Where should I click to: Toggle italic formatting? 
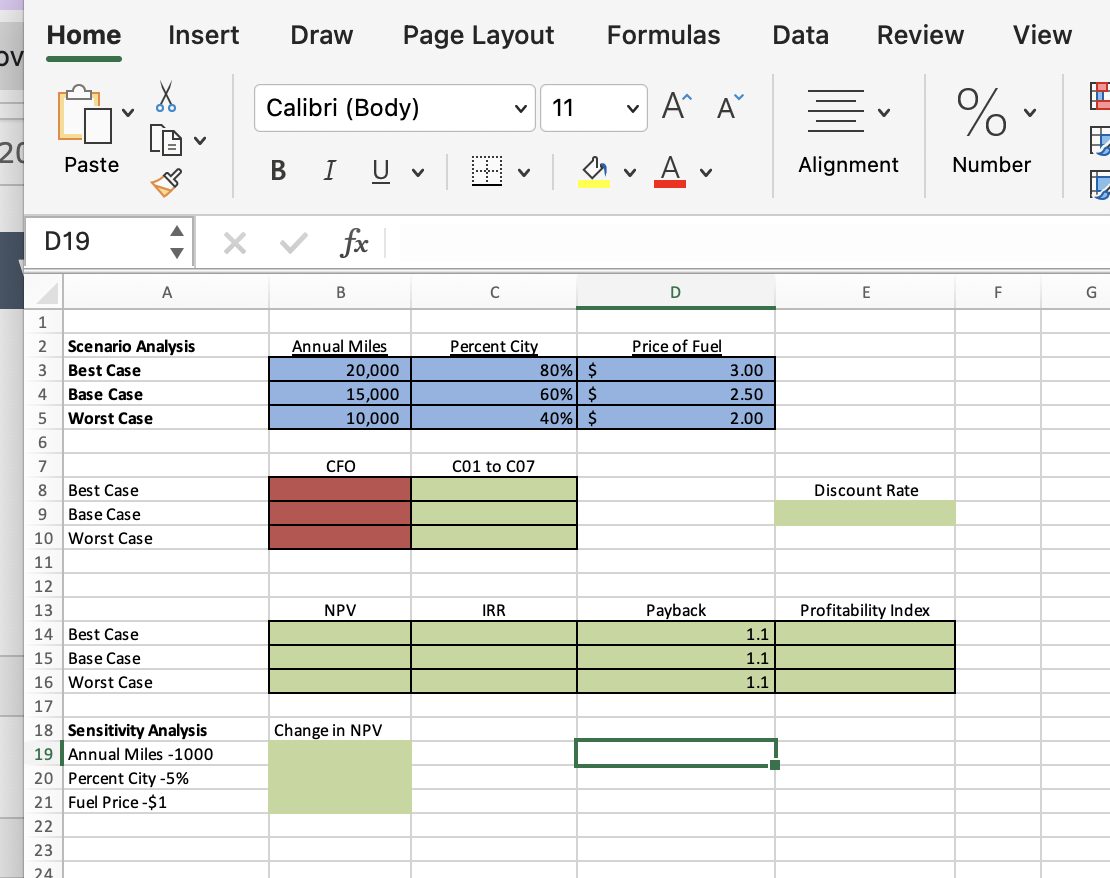pyautogui.click(x=329, y=170)
